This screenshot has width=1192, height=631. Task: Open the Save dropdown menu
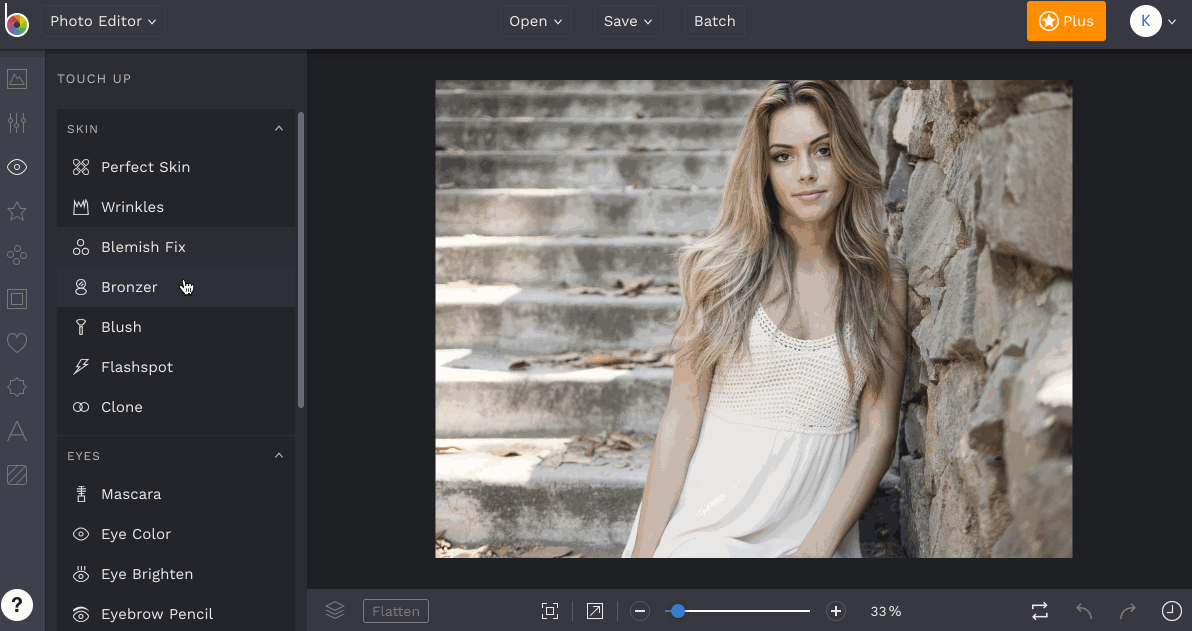click(627, 21)
